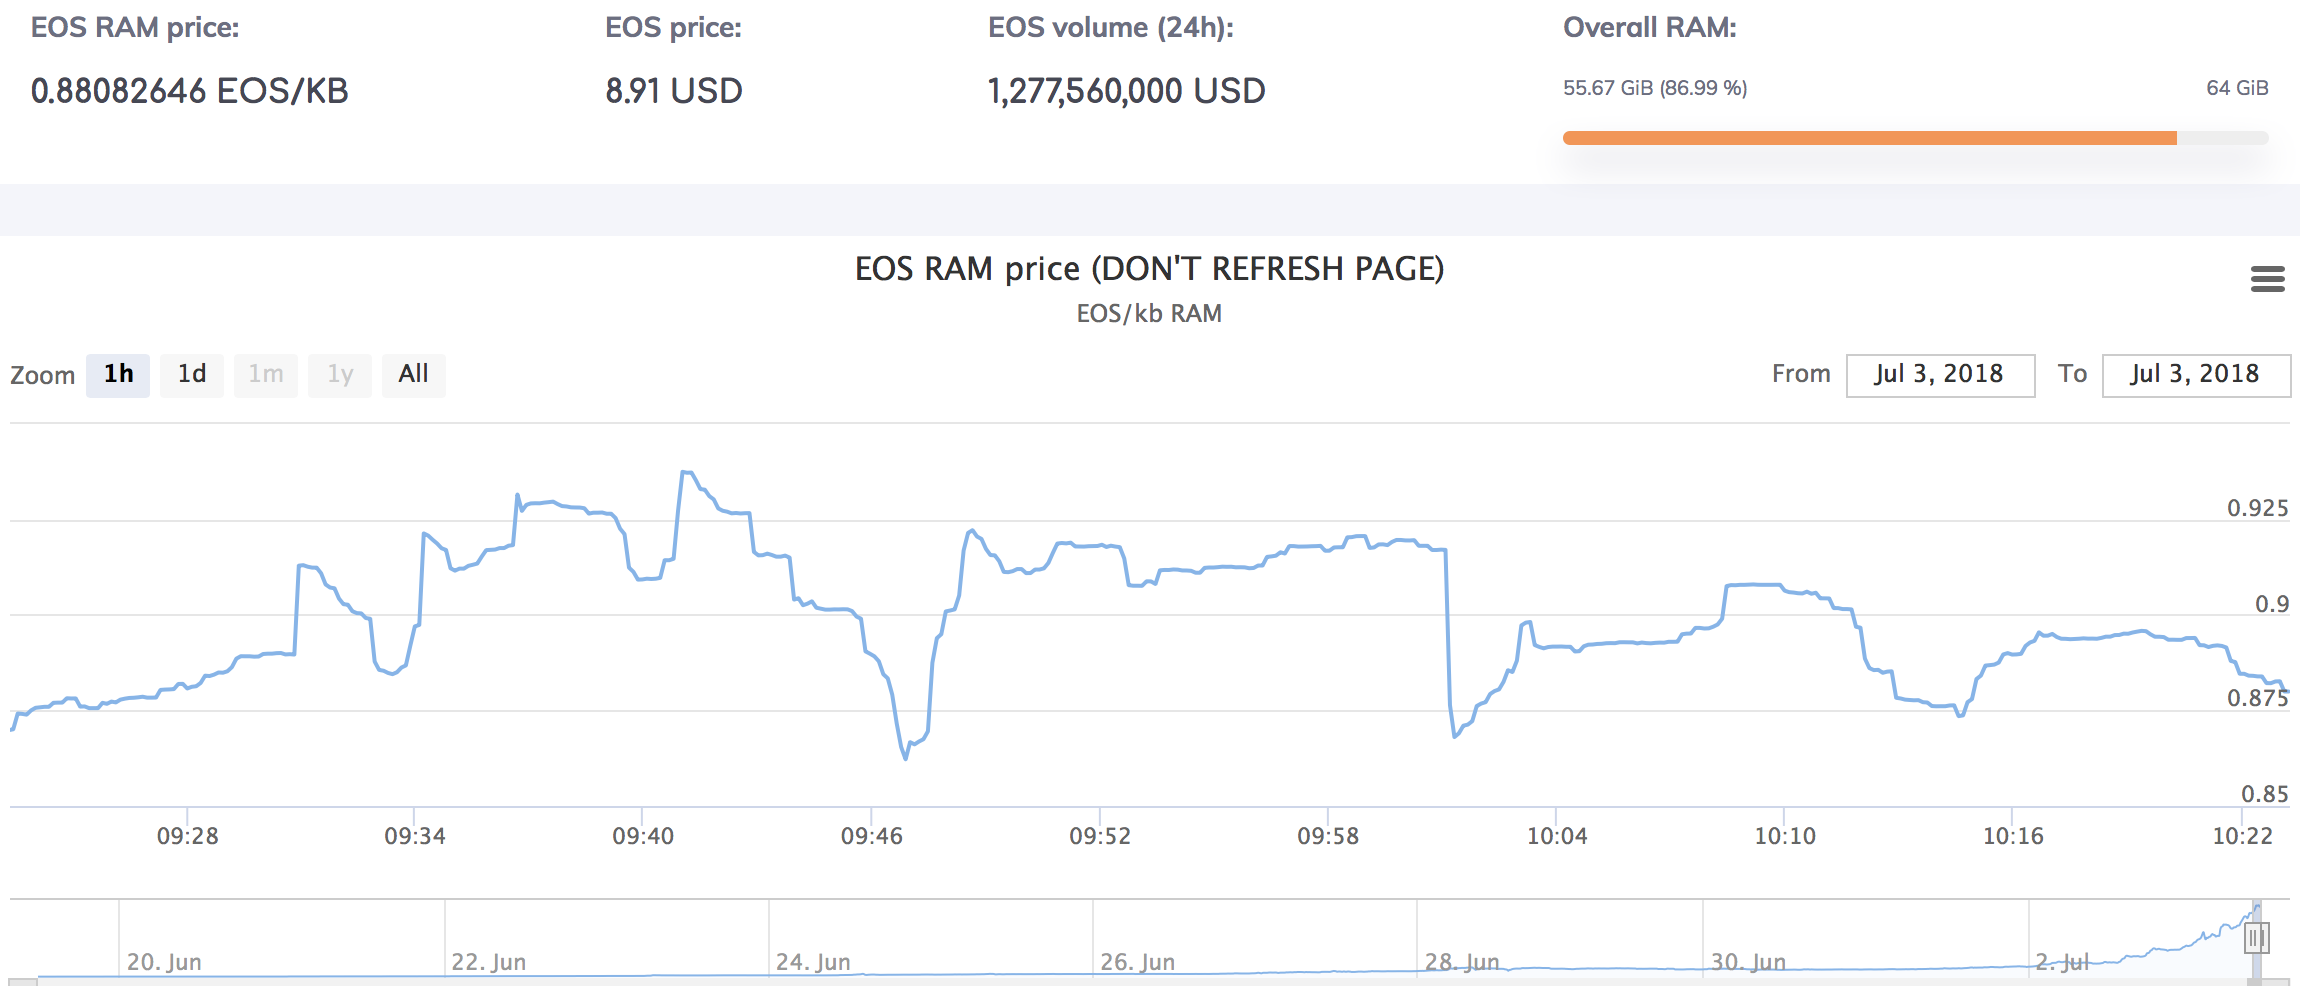Click the From date input field
The width and height of the screenshot is (2300, 986).
tap(1940, 375)
